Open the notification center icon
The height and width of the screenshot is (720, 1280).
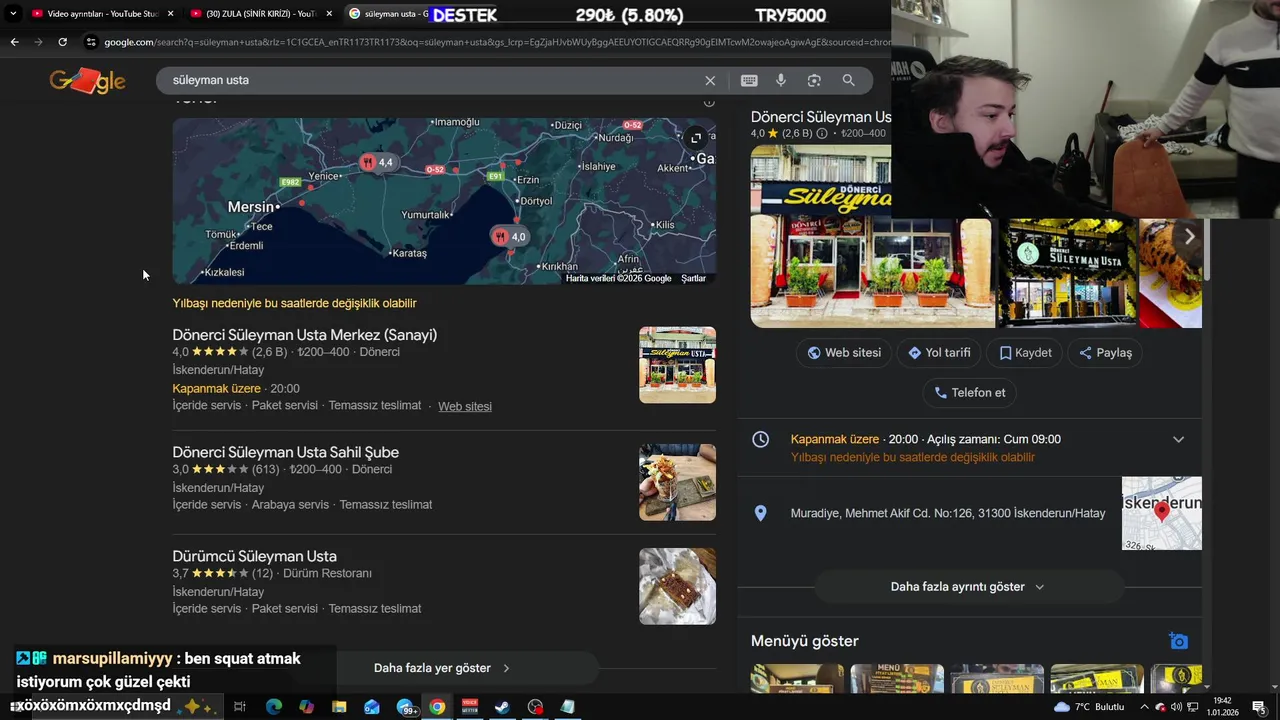click(1258, 707)
